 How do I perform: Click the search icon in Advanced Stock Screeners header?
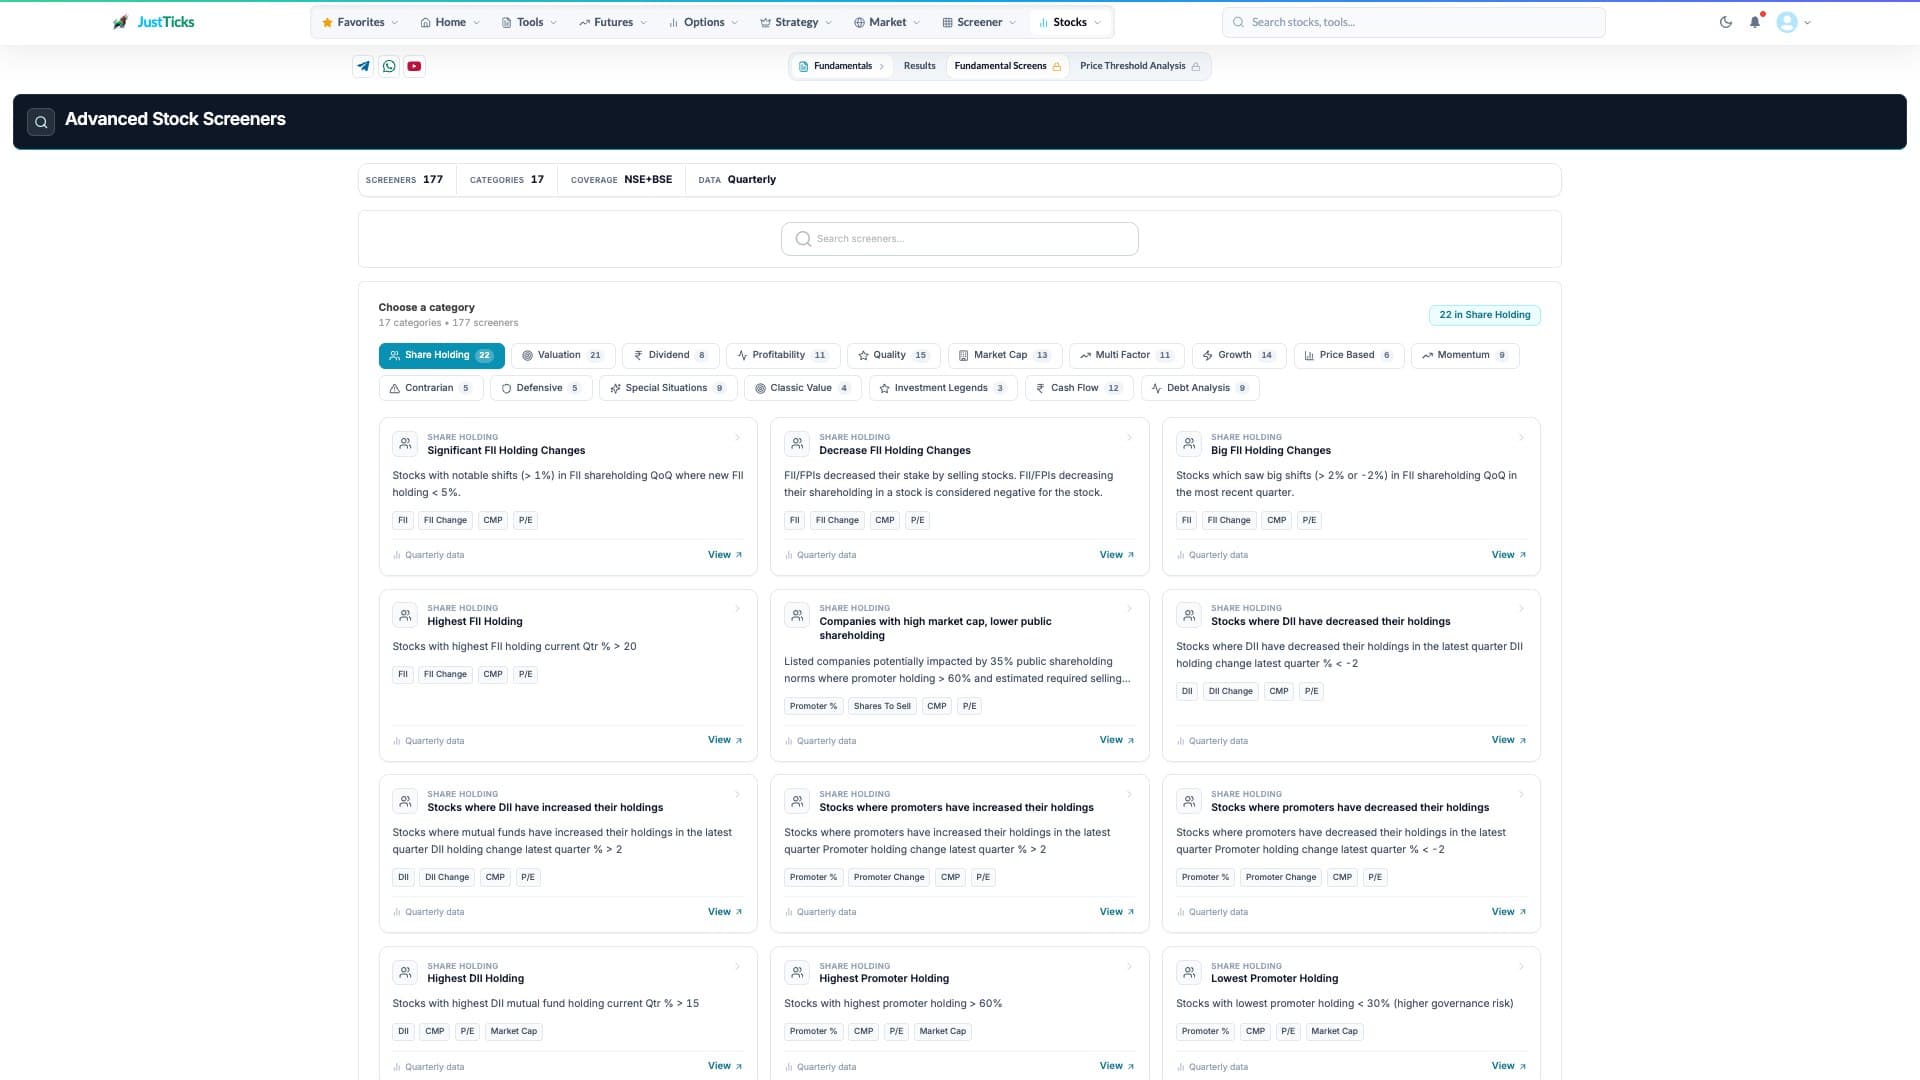click(x=41, y=122)
